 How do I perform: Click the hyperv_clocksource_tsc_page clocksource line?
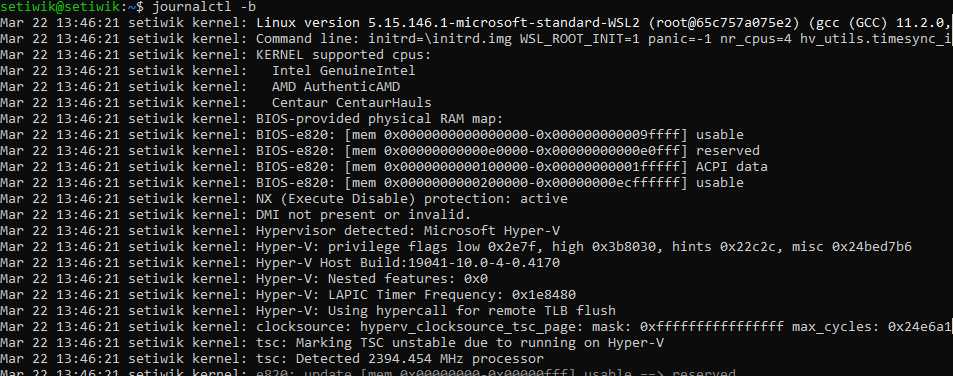click(476, 327)
